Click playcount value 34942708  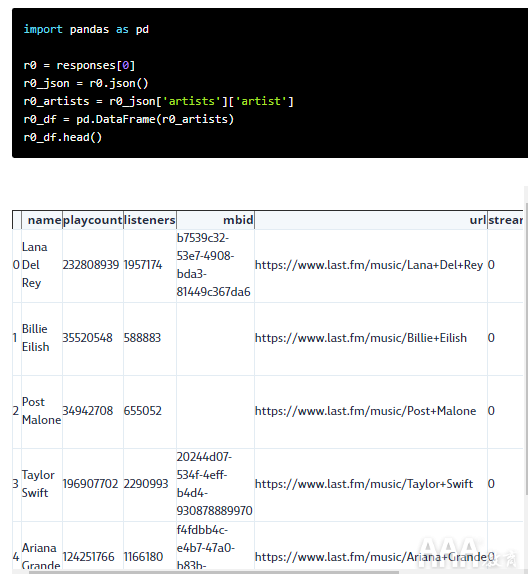click(88, 411)
